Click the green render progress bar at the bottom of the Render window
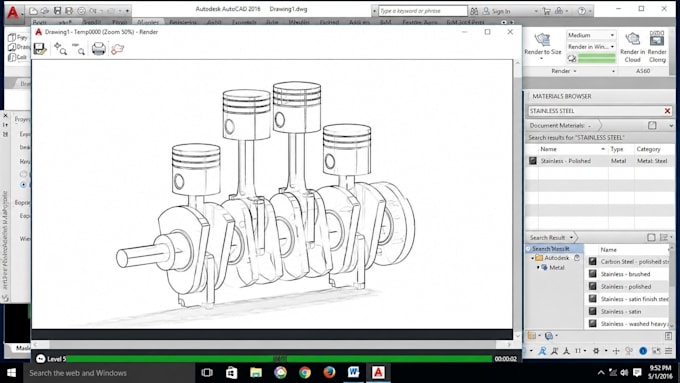Viewport: 680px width, 383px height. (280, 359)
